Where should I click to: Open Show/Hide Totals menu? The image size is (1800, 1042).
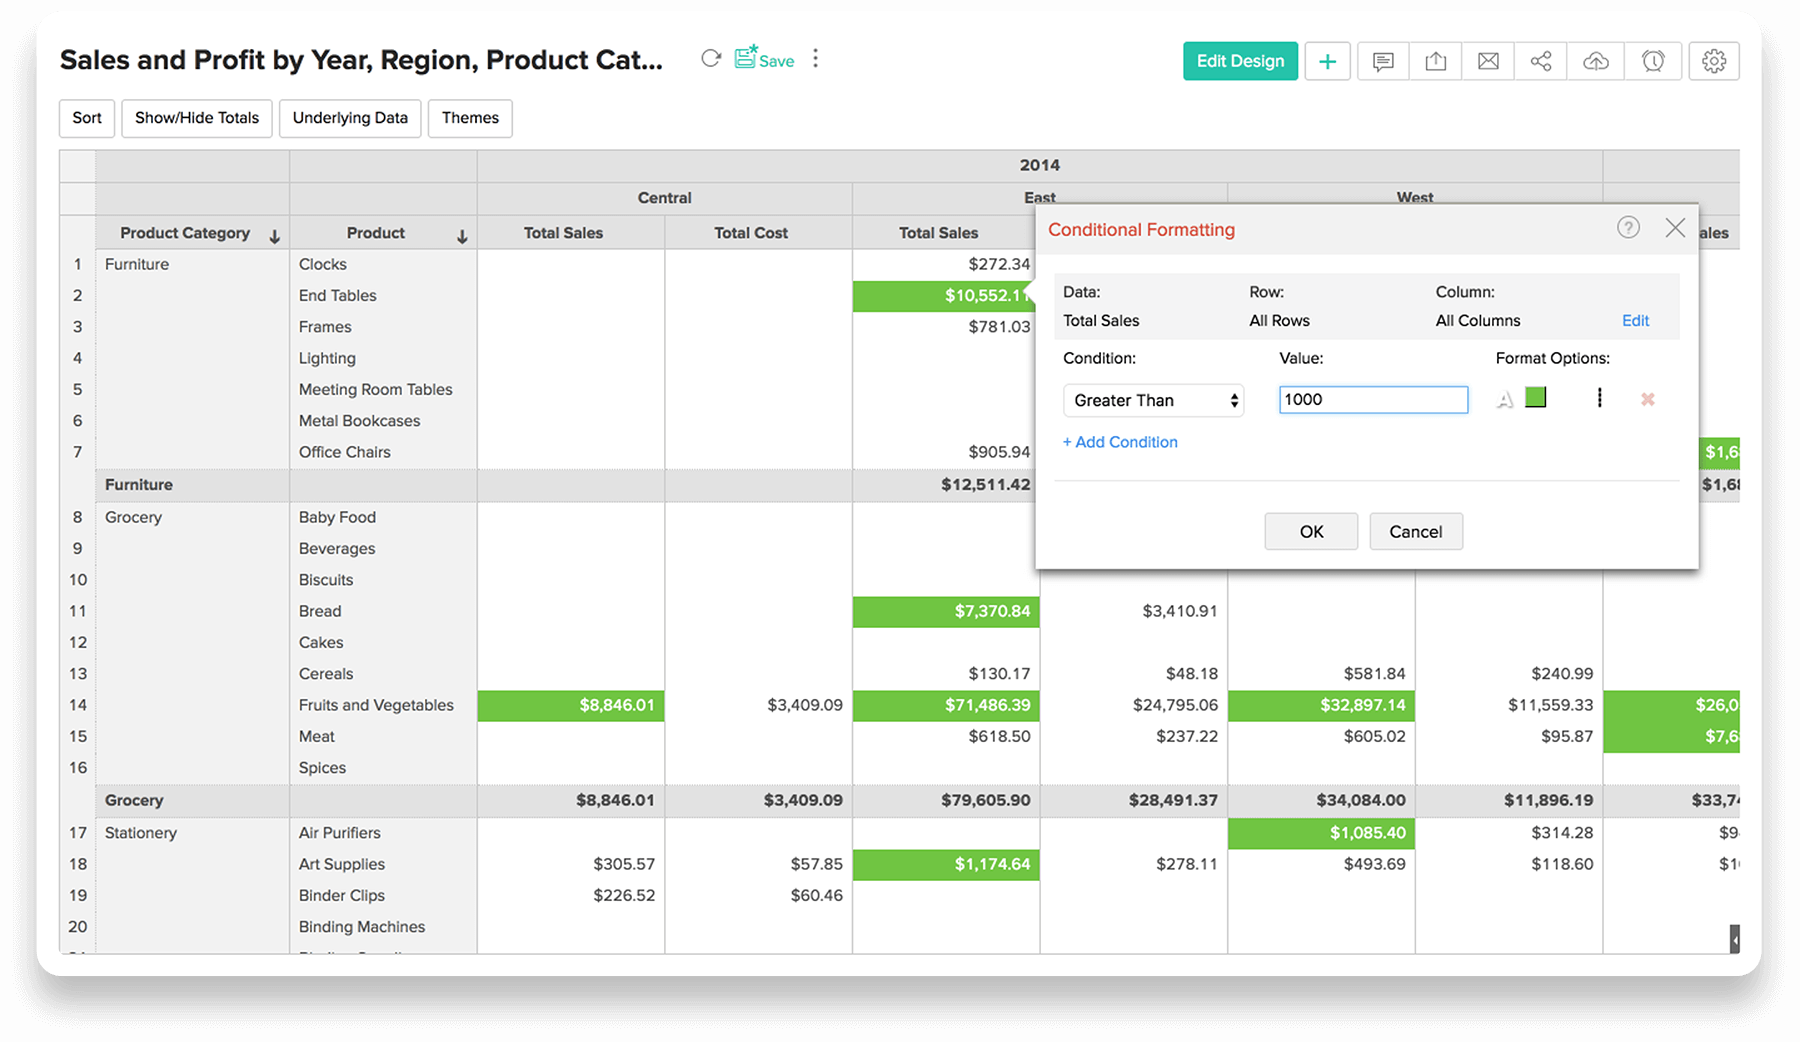[x=197, y=118]
